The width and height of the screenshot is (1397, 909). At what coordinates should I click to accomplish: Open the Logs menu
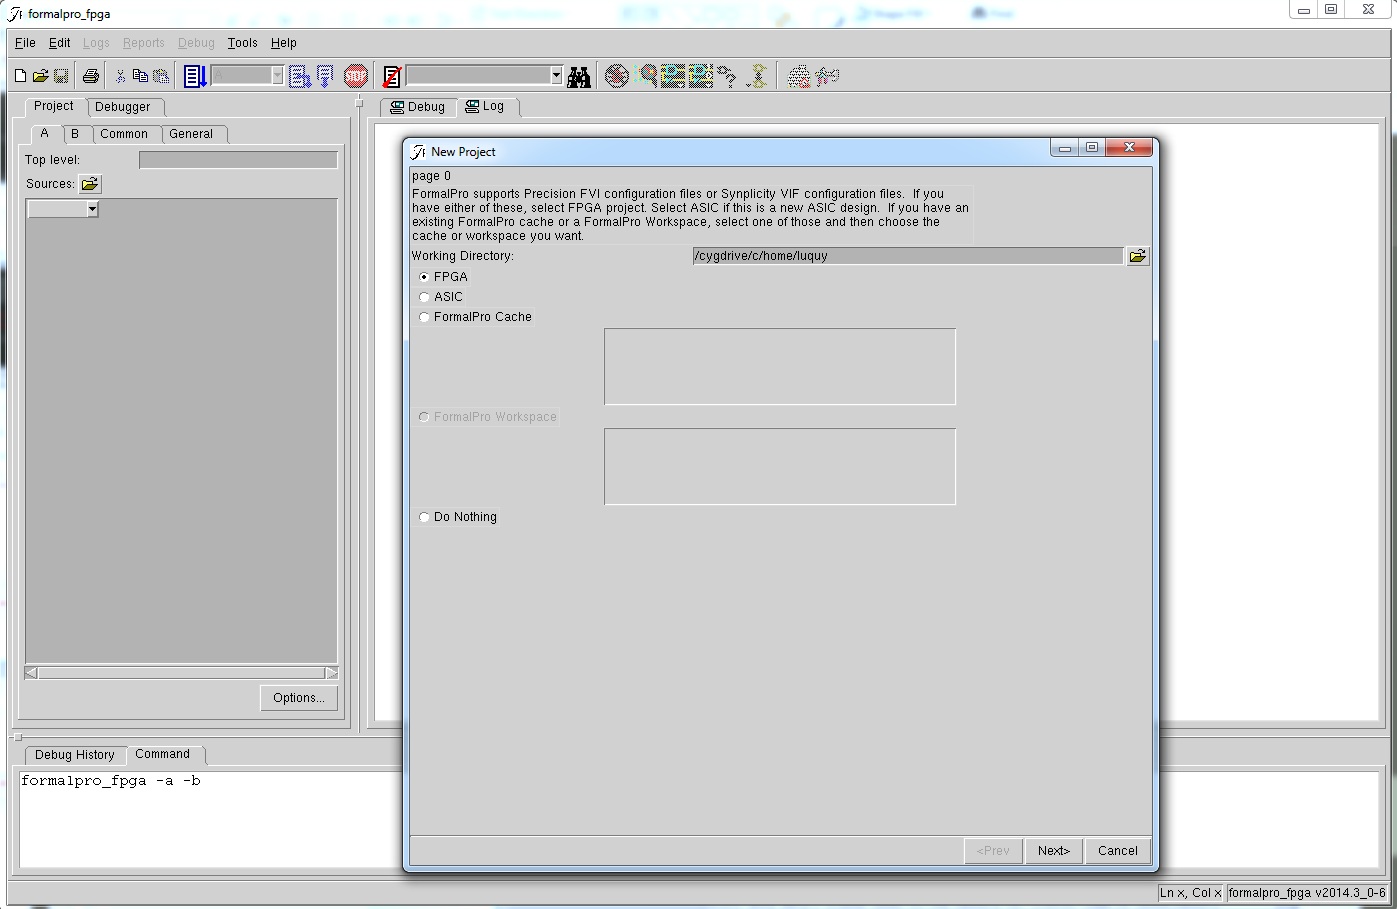pos(96,43)
